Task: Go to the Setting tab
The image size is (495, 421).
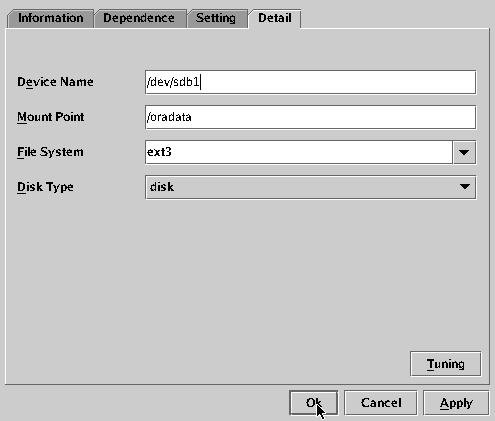Action: tap(217, 18)
